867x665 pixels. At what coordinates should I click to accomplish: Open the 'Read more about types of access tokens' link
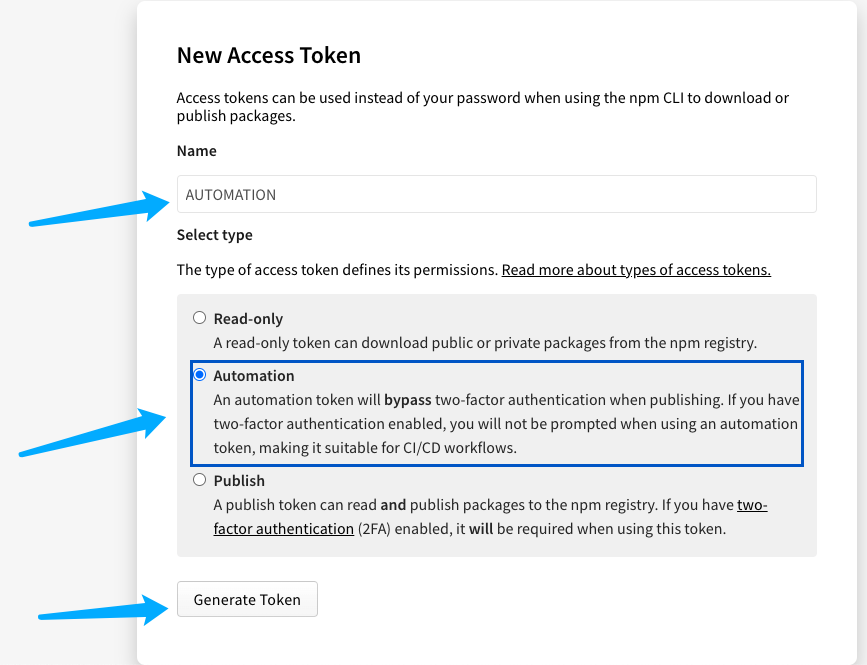pos(636,270)
